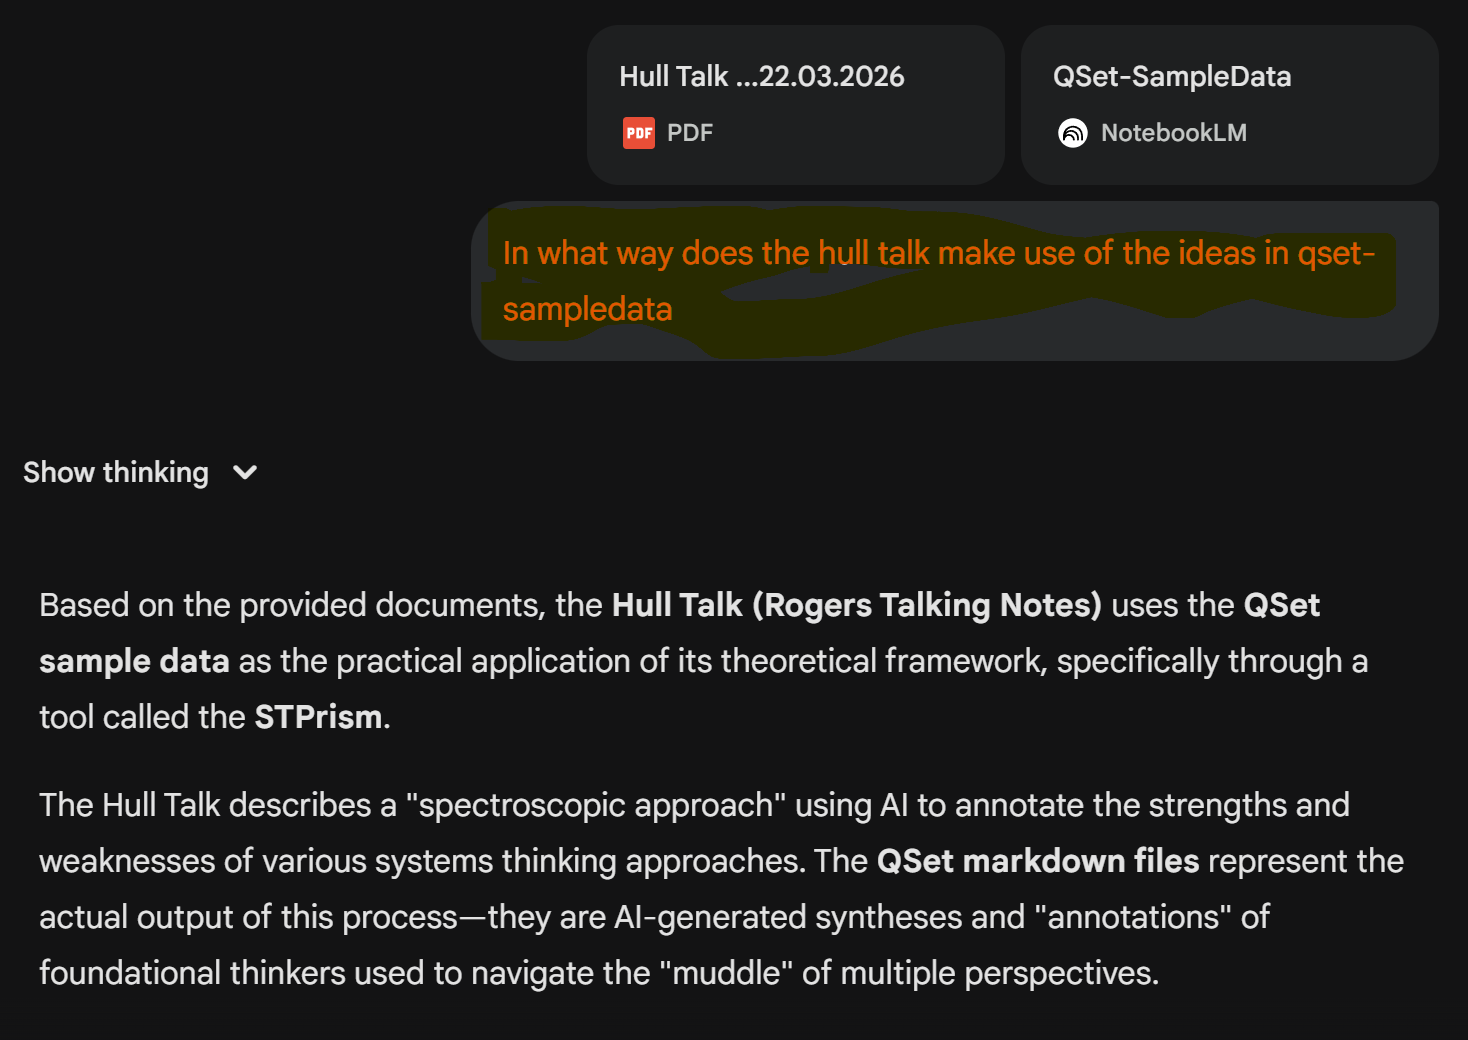Image resolution: width=1468 pixels, height=1040 pixels.
Task: Click the PDF file type label
Action: pyautogui.click(x=690, y=133)
